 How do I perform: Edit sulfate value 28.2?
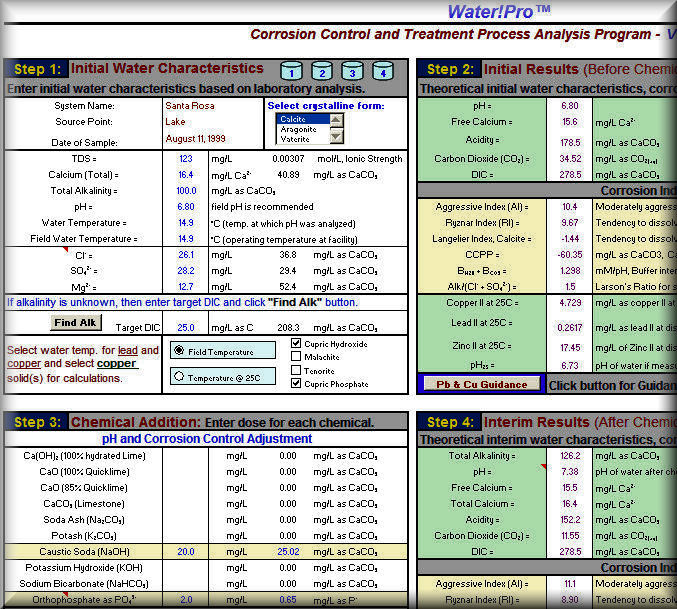(x=186, y=271)
